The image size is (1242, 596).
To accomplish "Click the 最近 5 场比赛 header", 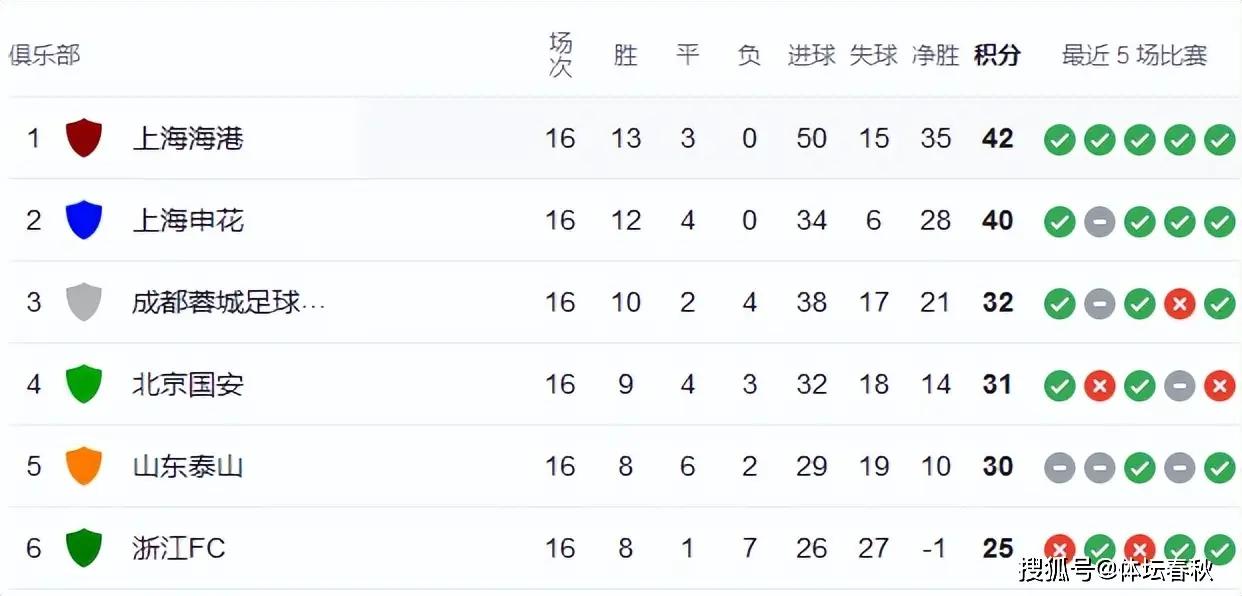I will tap(1134, 55).
